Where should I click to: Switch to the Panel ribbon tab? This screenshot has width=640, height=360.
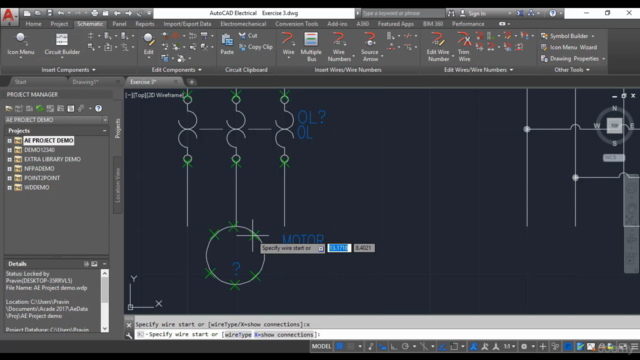pos(119,24)
